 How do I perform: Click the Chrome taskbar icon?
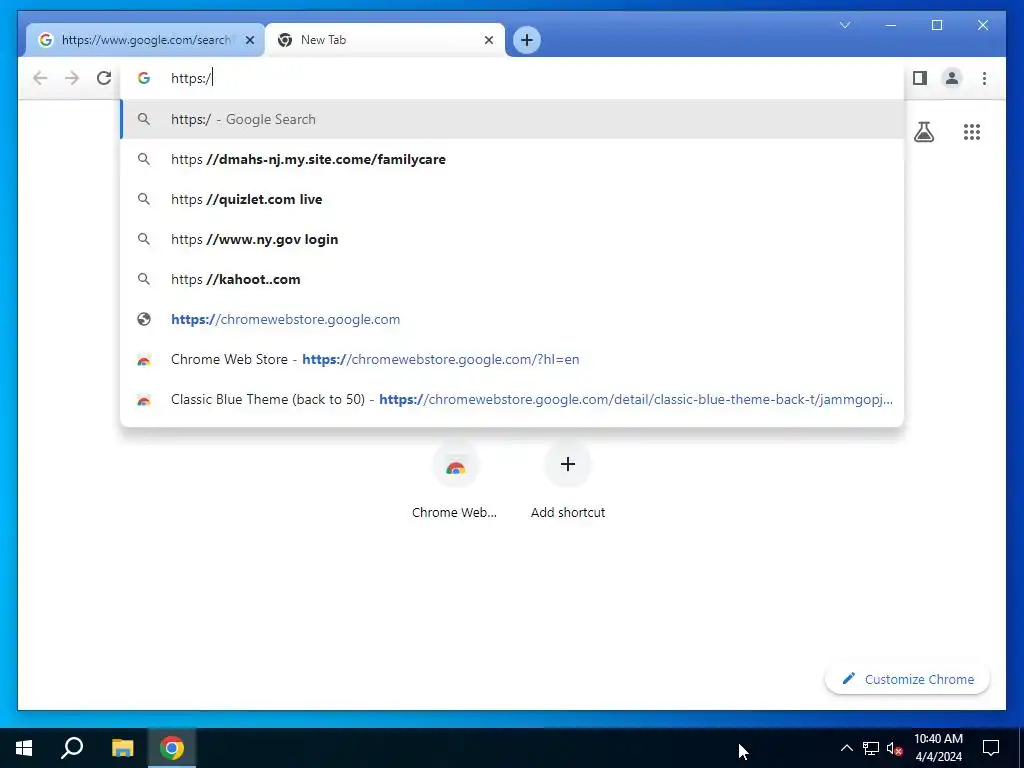tap(172, 748)
